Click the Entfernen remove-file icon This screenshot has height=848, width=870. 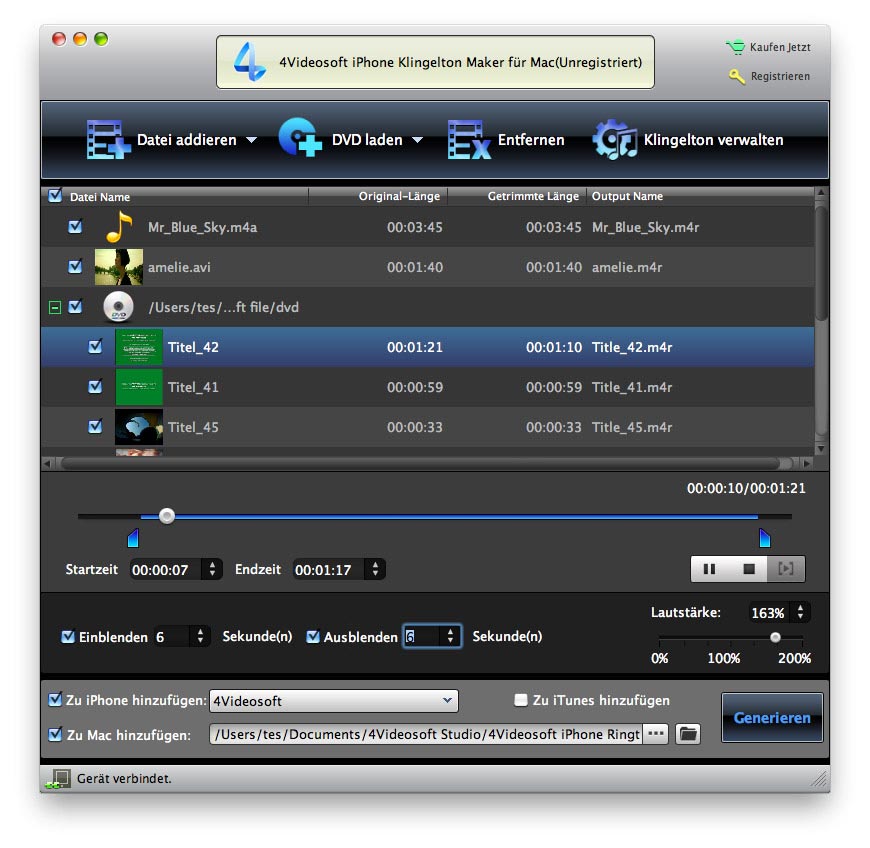click(469, 140)
